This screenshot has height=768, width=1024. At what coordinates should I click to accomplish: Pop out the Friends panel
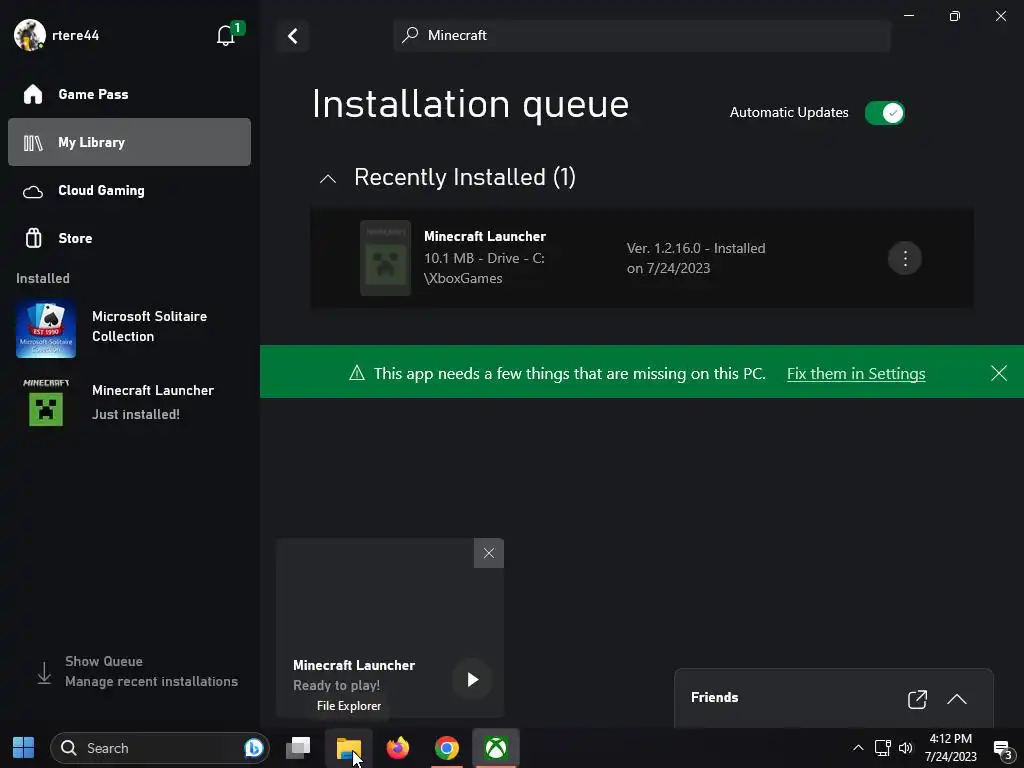[917, 699]
